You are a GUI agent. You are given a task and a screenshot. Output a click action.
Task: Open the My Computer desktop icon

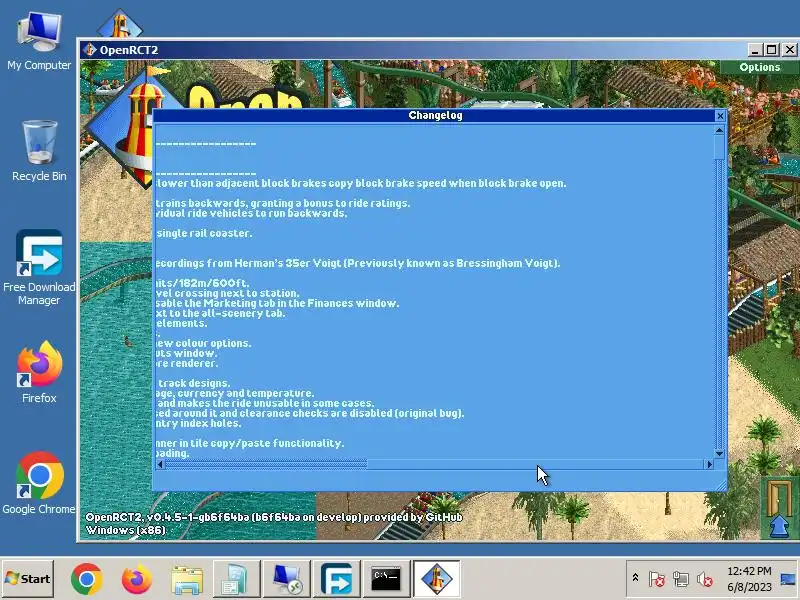[x=39, y=42]
